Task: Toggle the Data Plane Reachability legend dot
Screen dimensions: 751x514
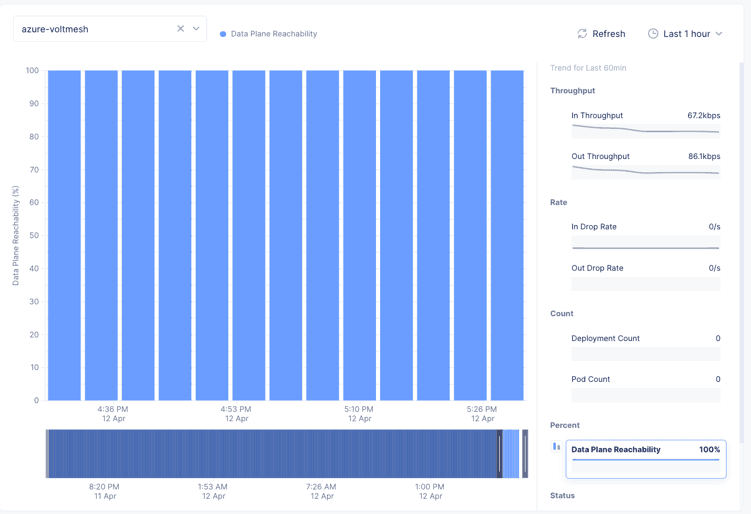Action: click(x=223, y=34)
